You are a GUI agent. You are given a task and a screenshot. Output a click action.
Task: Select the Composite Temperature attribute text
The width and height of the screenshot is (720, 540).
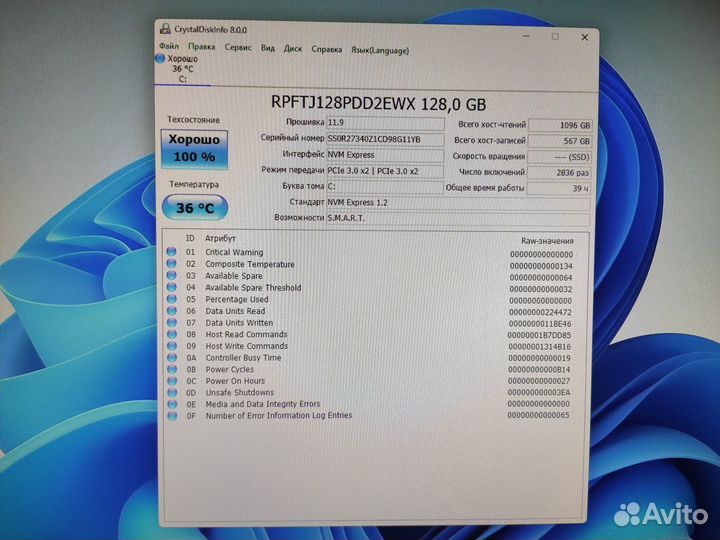(250, 264)
